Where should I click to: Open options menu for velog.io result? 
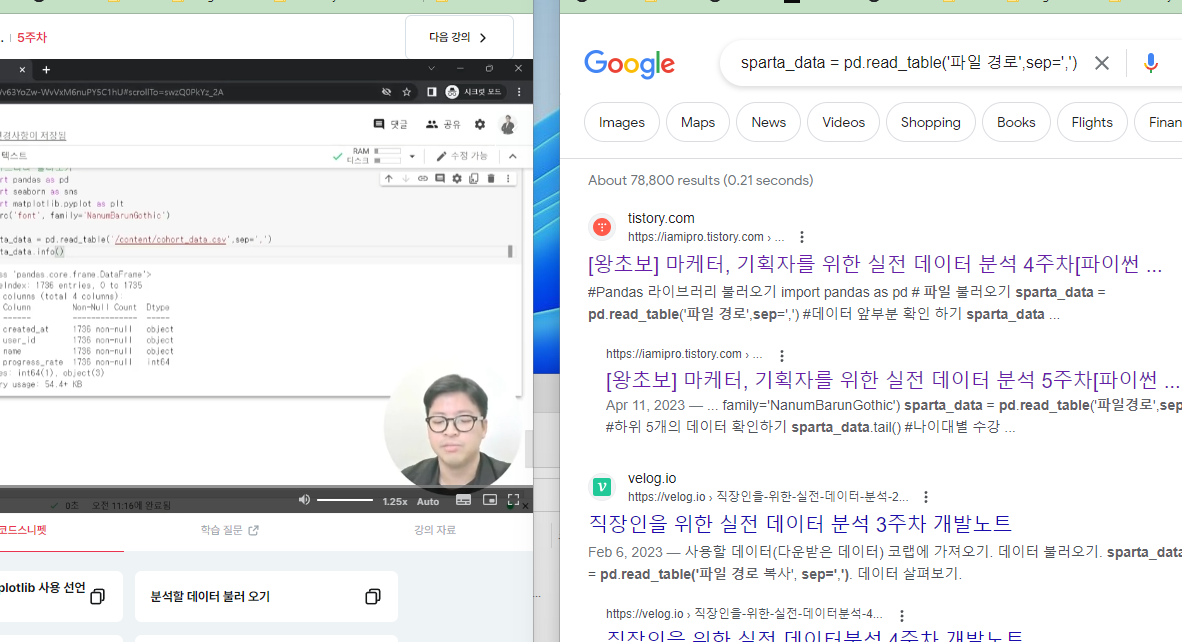pos(926,497)
